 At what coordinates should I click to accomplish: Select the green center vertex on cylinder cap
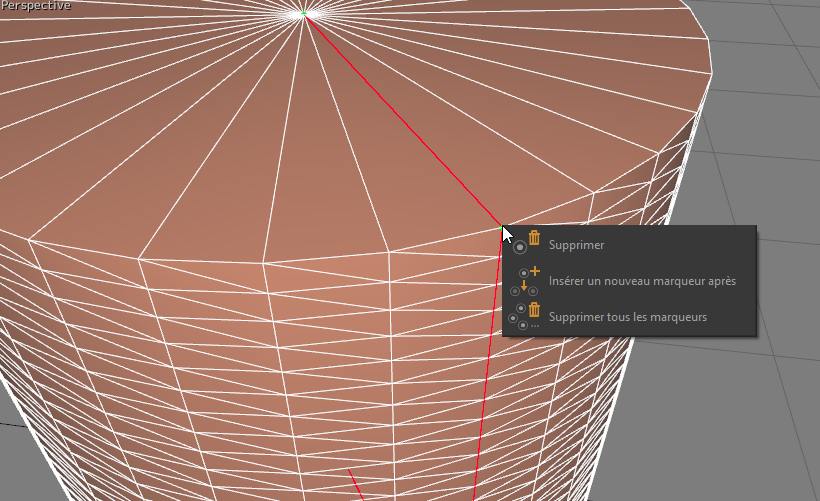(305, 14)
